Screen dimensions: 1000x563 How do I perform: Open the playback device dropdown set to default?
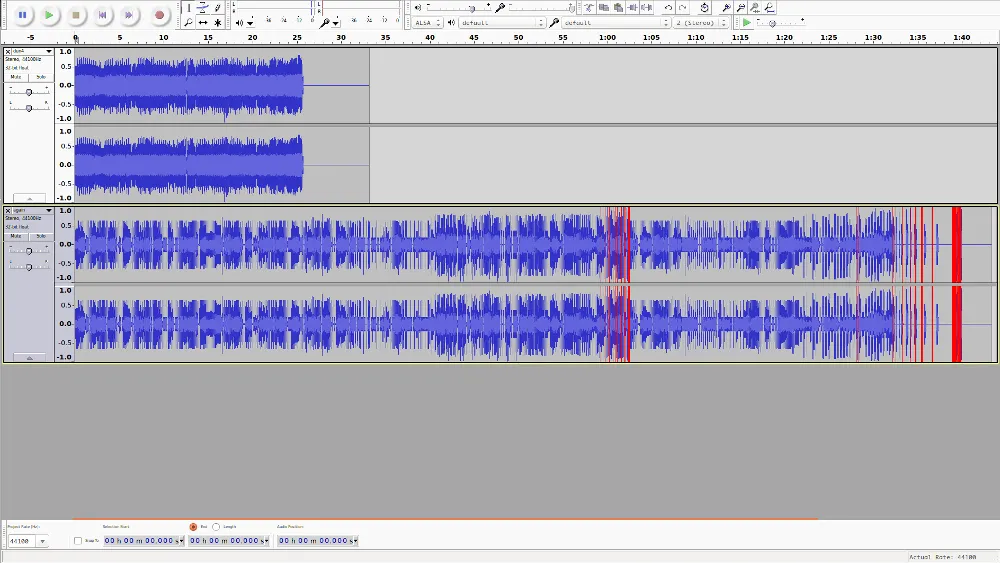pyautogui.click(x=502, y=23)
